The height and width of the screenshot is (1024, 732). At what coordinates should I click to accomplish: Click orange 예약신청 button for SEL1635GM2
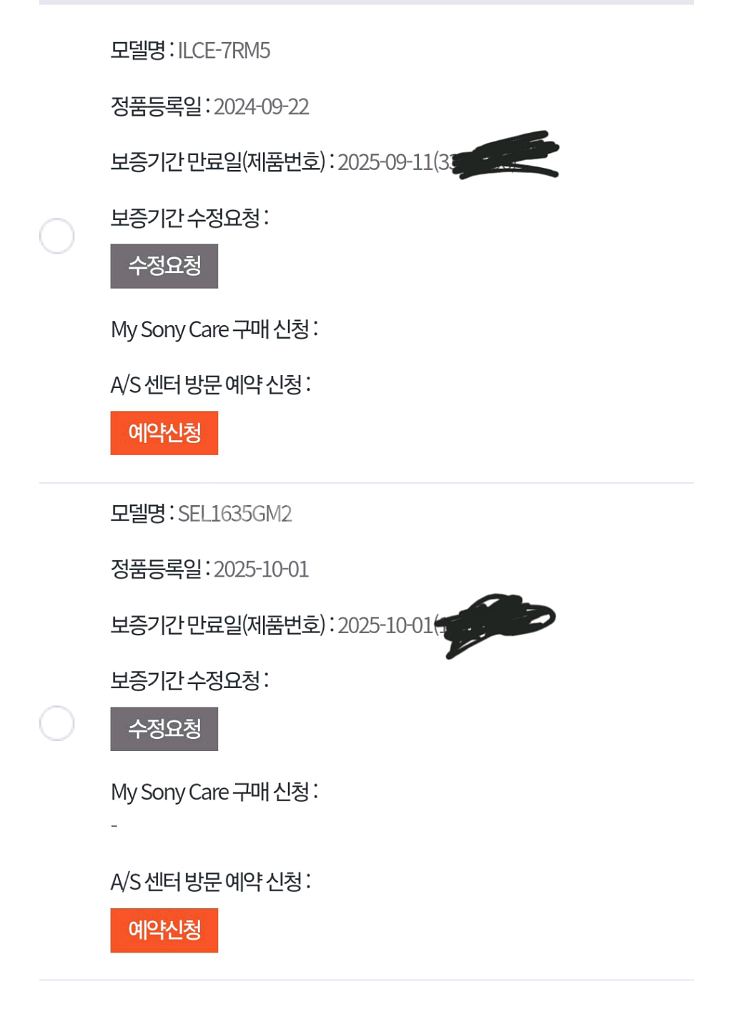pos(164,930)
